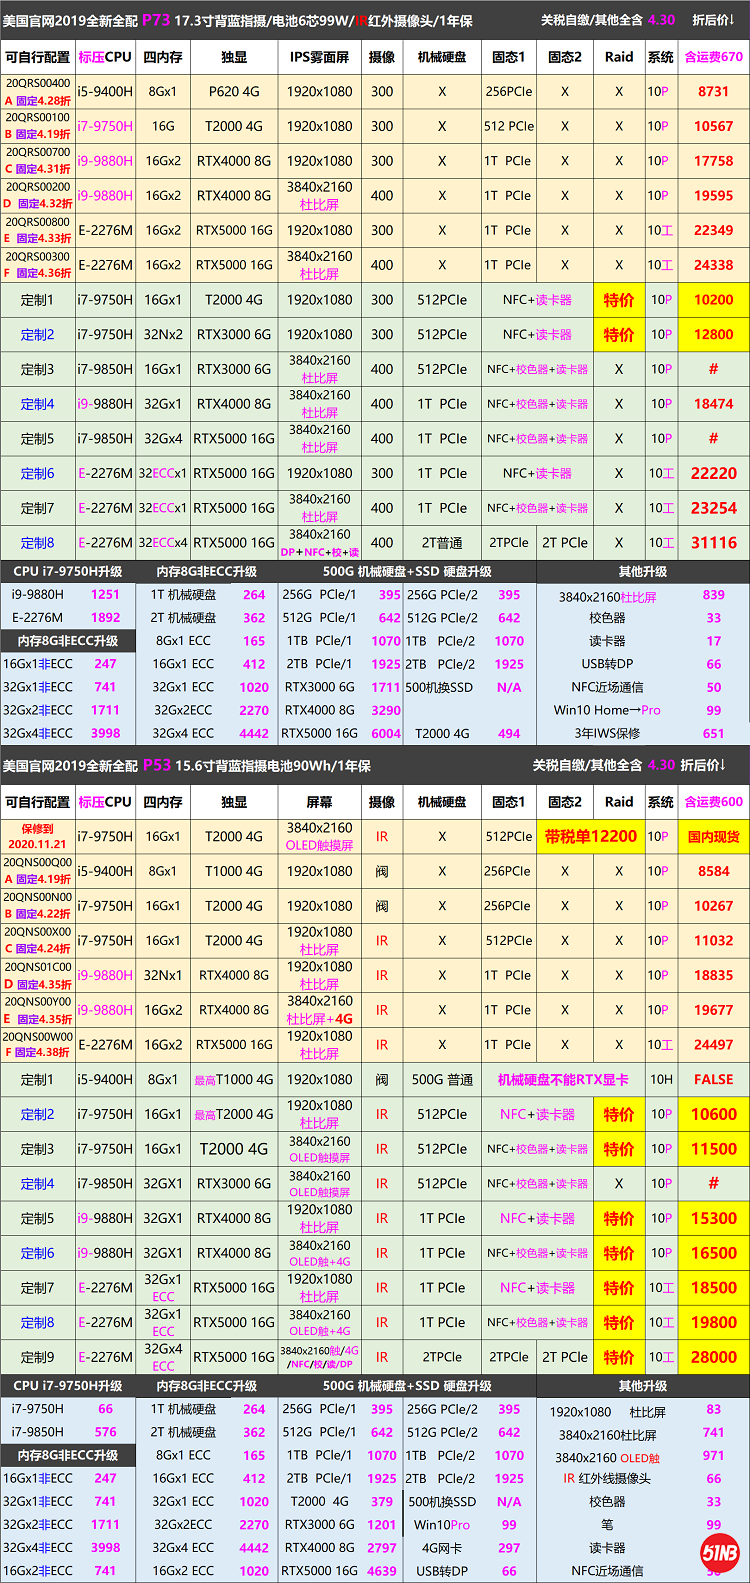Click the 机械硬盘不能RTX显卡 warning text
This screenshot has height=1583, width=750.
pos(563,1079)
